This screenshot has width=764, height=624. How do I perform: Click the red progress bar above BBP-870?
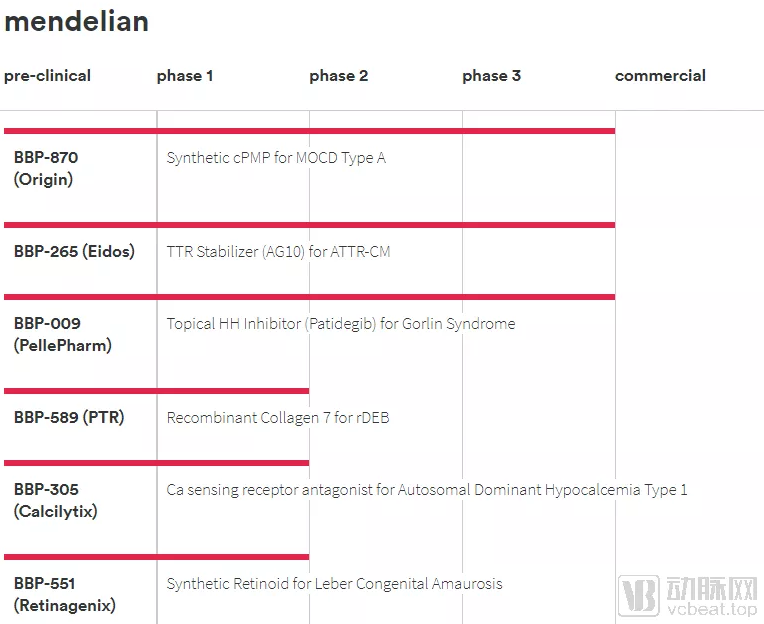point(309,131)
